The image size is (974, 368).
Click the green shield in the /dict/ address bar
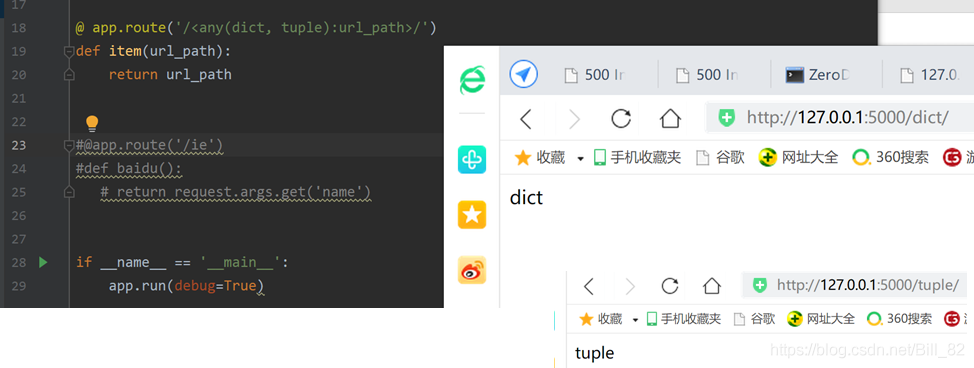click(x=726, y=118)
